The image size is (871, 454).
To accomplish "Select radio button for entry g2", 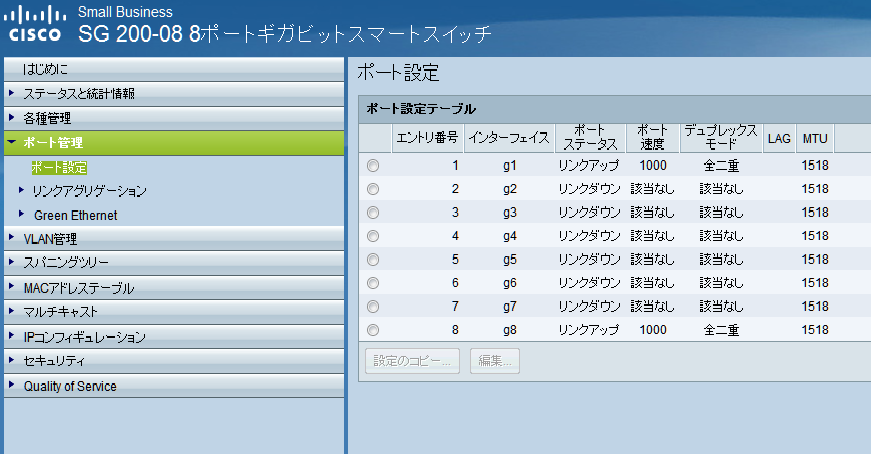I will (373, 189).
